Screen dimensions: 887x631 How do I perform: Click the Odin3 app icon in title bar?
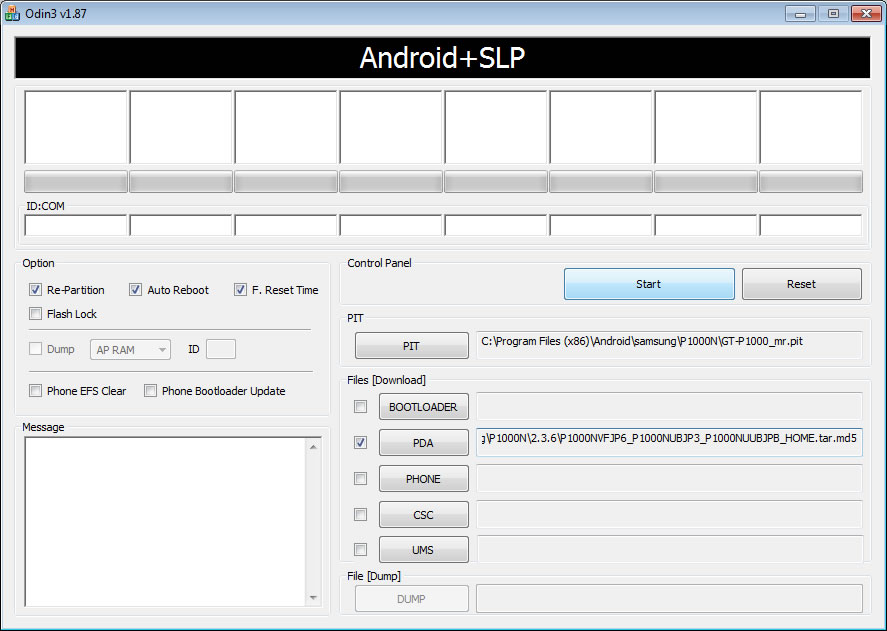click(11, 14)
